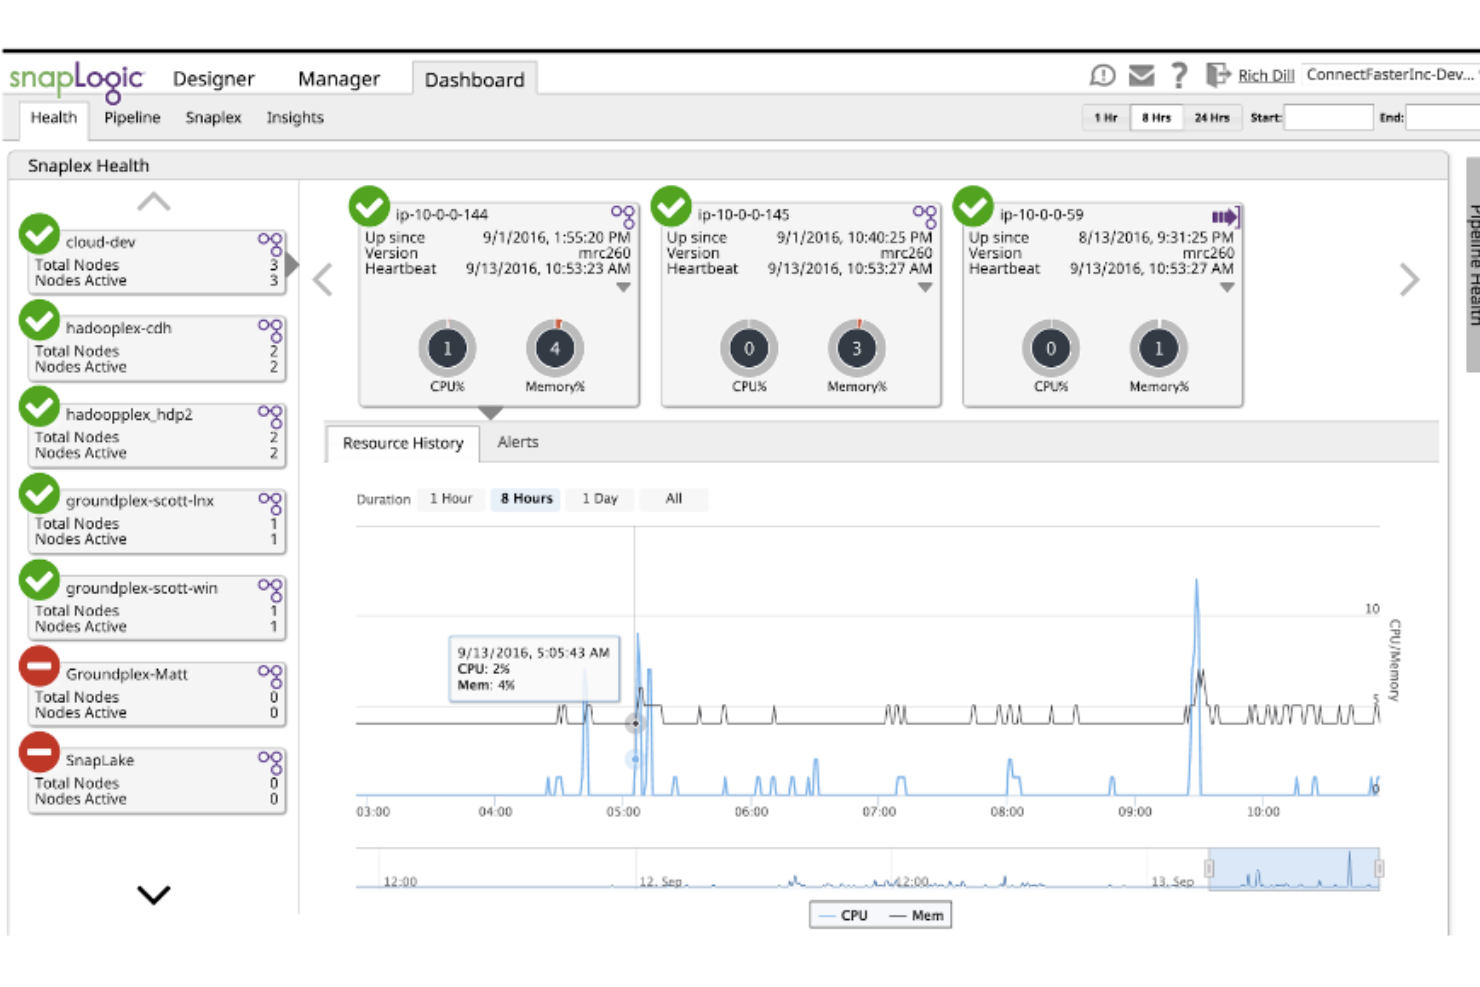Expand details on the ip-10-0-0-145 card

pyautogui.click(x=925, y=286)
